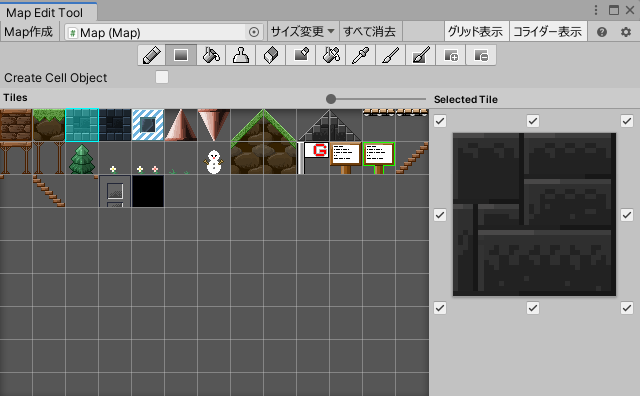Select the pencil draw tool
The width and height of the screenshot is (640, 396).
click(152, 55)
